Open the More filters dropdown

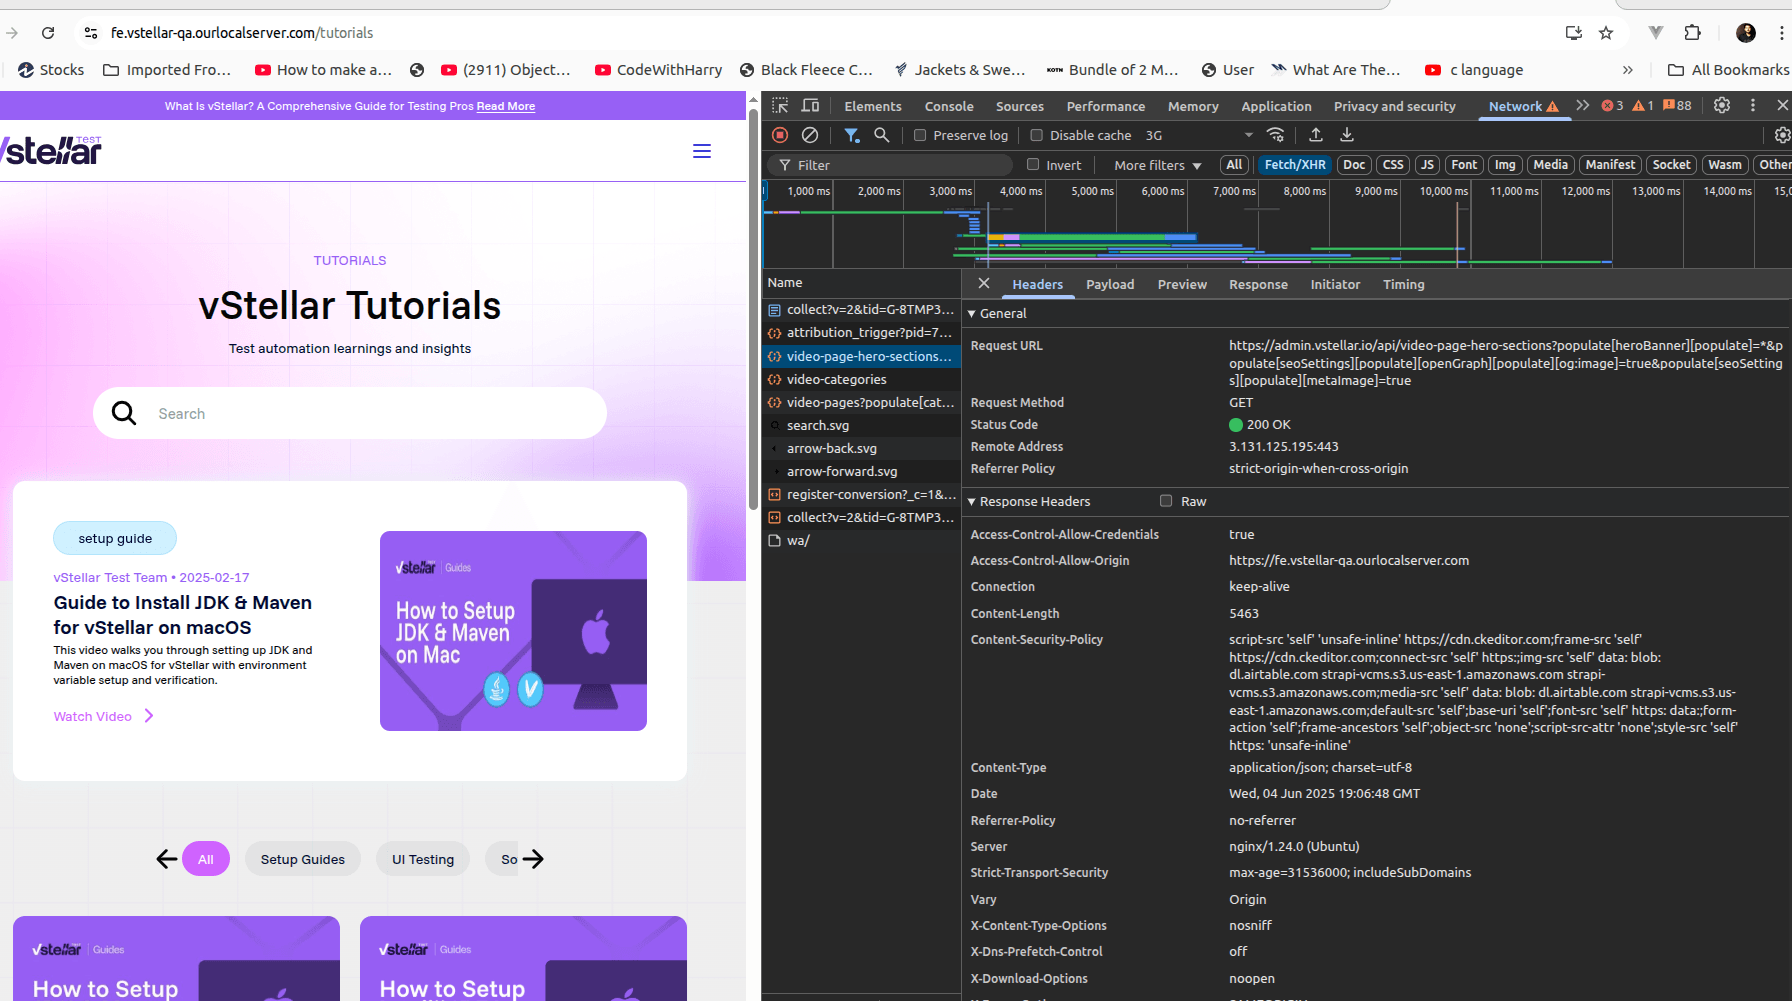tap(1157, 165)
